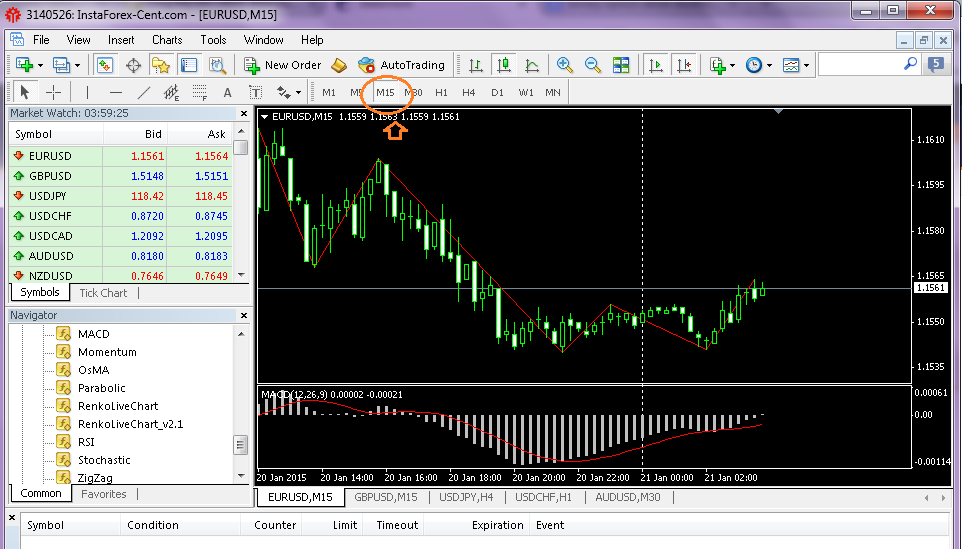Open the Charts menu

coord(167,40)
